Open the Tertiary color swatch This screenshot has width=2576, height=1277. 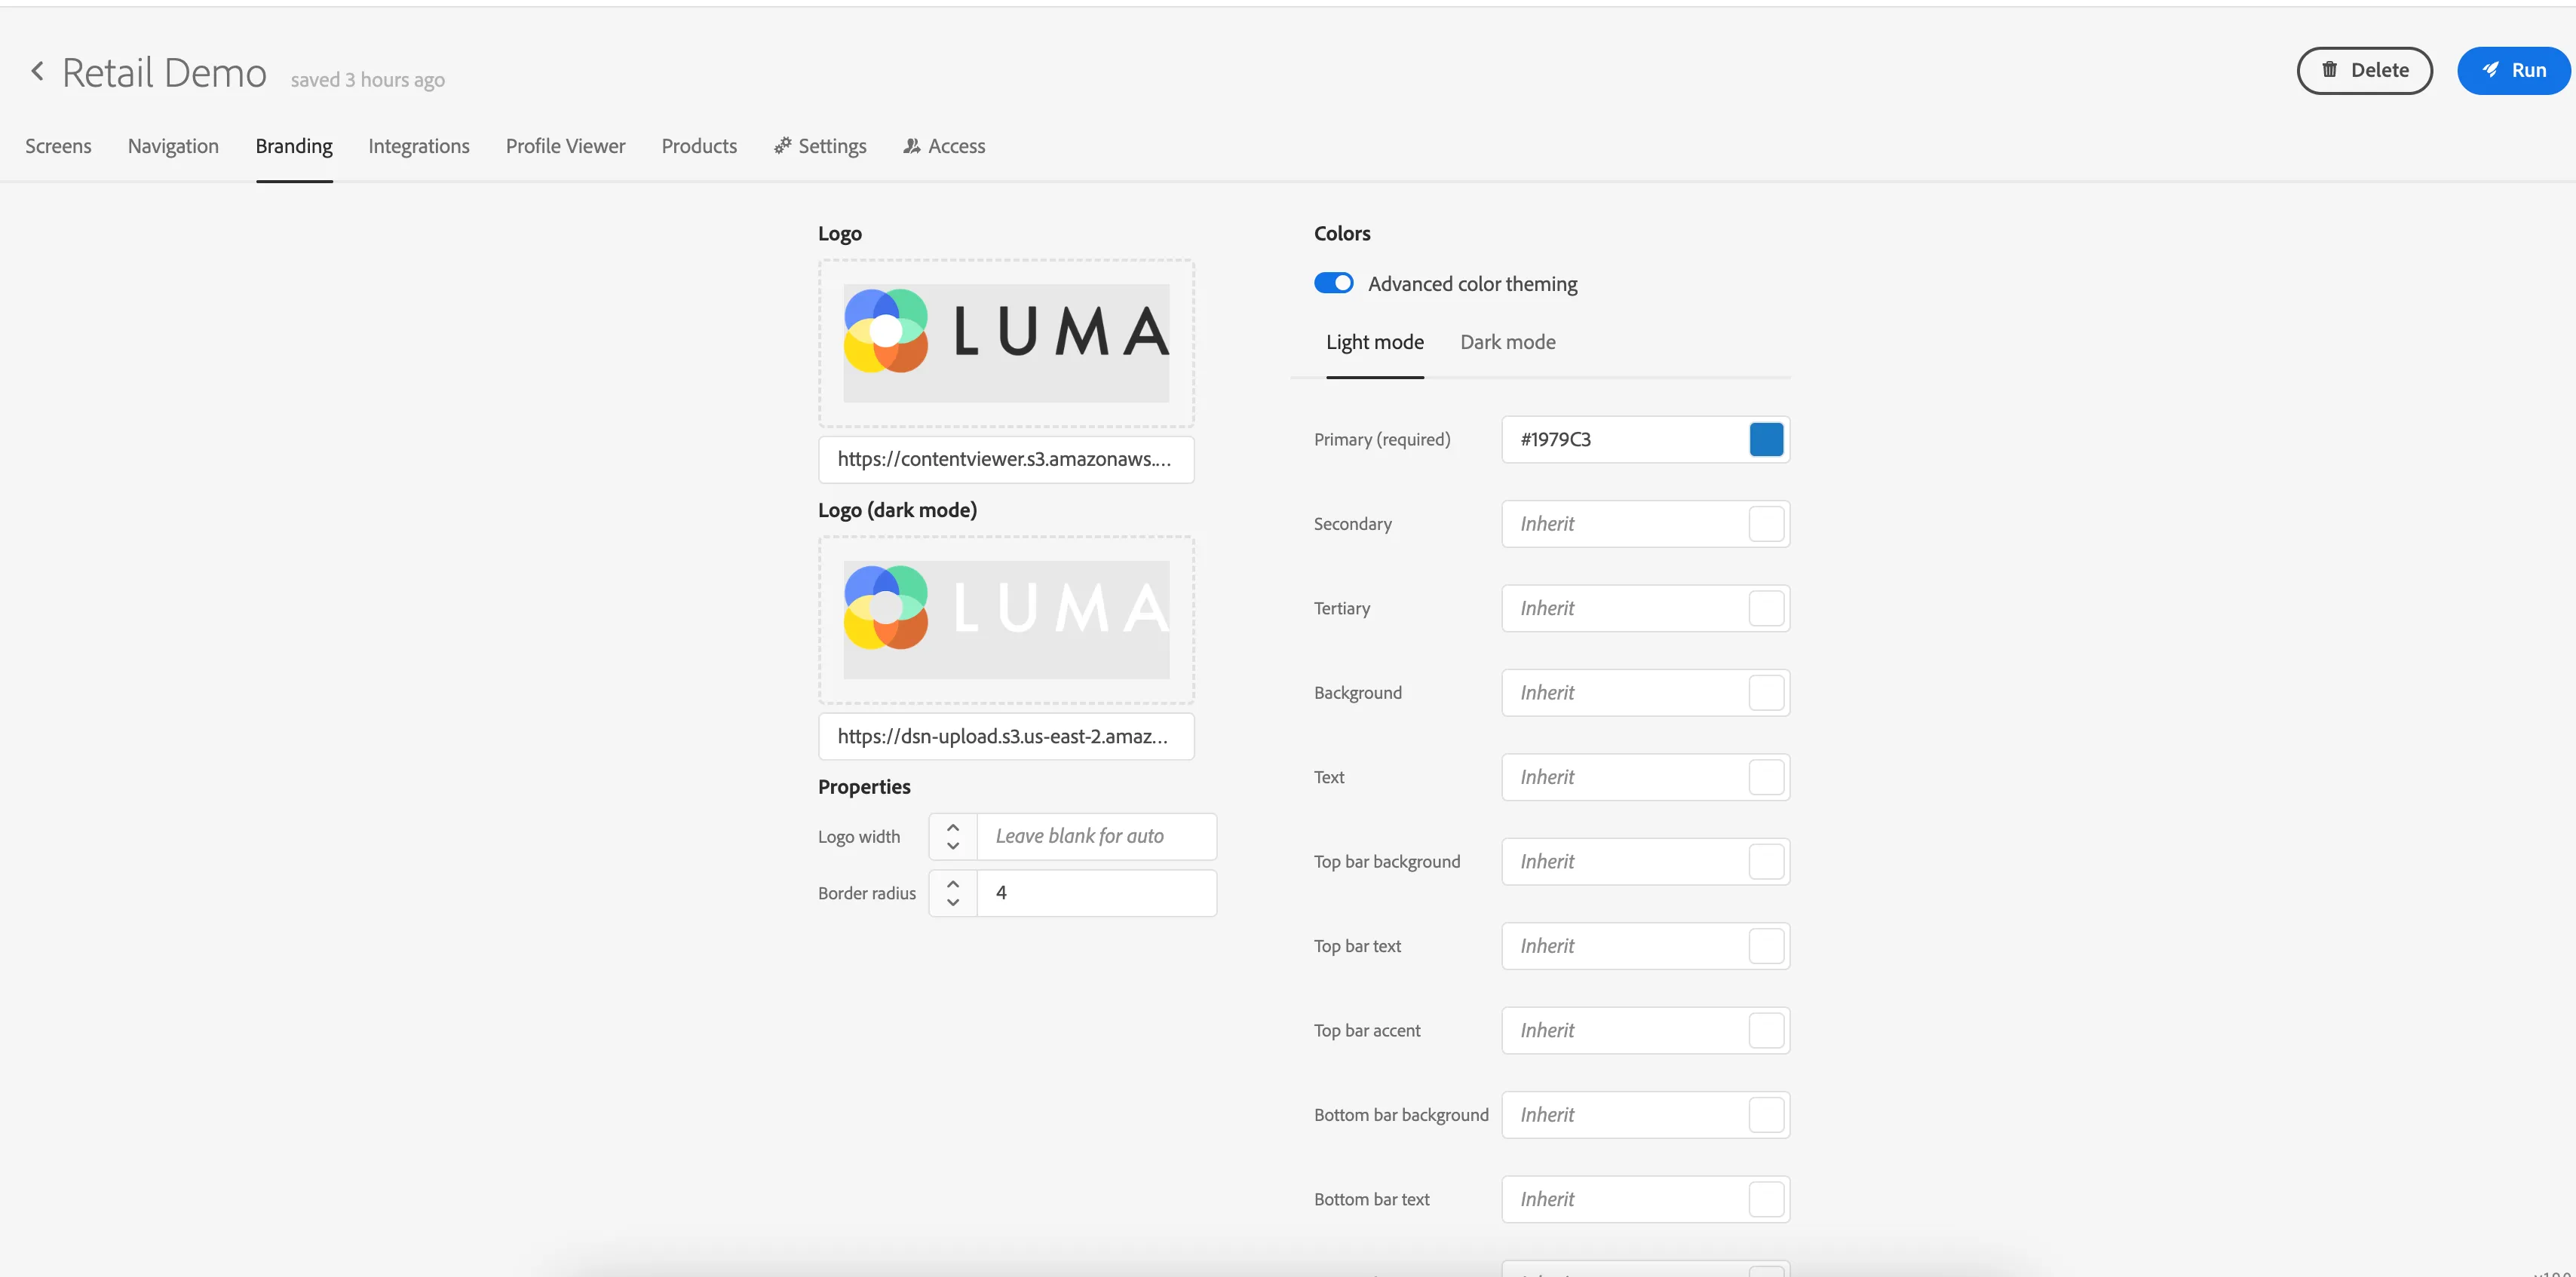pos(1766,608)
